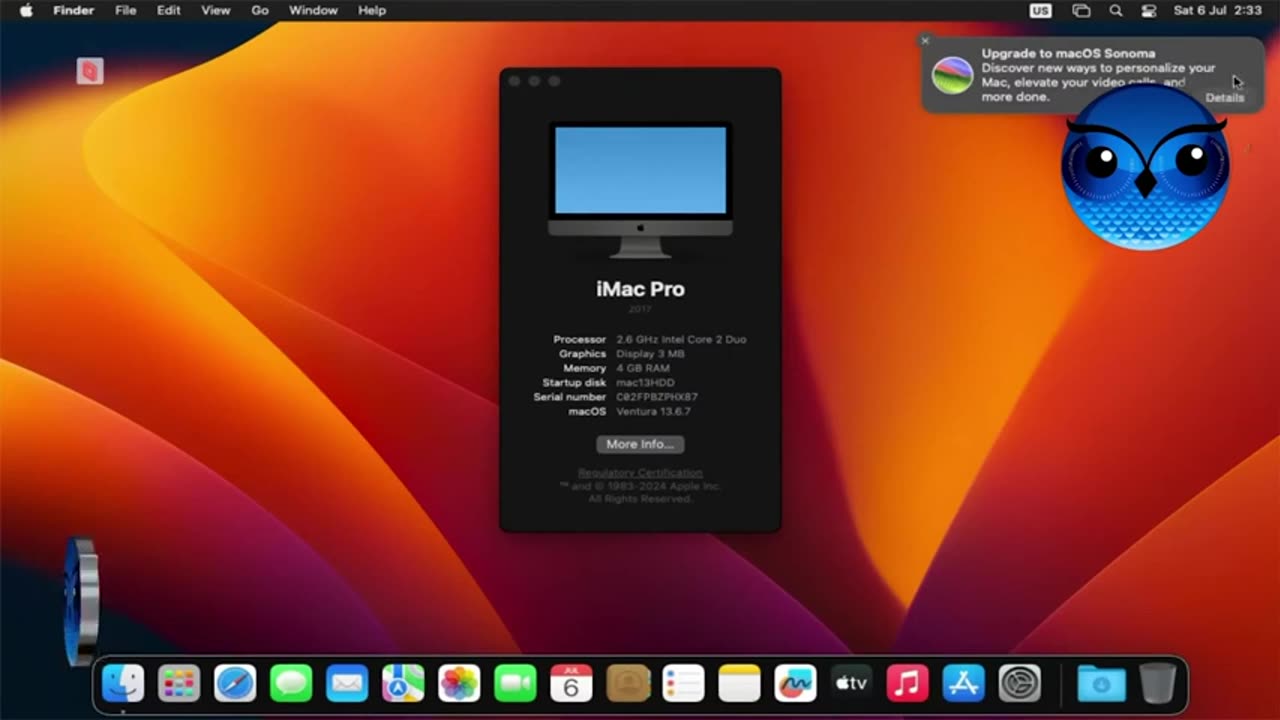The image size is (1280, 720).
Task: Open Apple TV app in Dock
Action: [x=852, y=684]
